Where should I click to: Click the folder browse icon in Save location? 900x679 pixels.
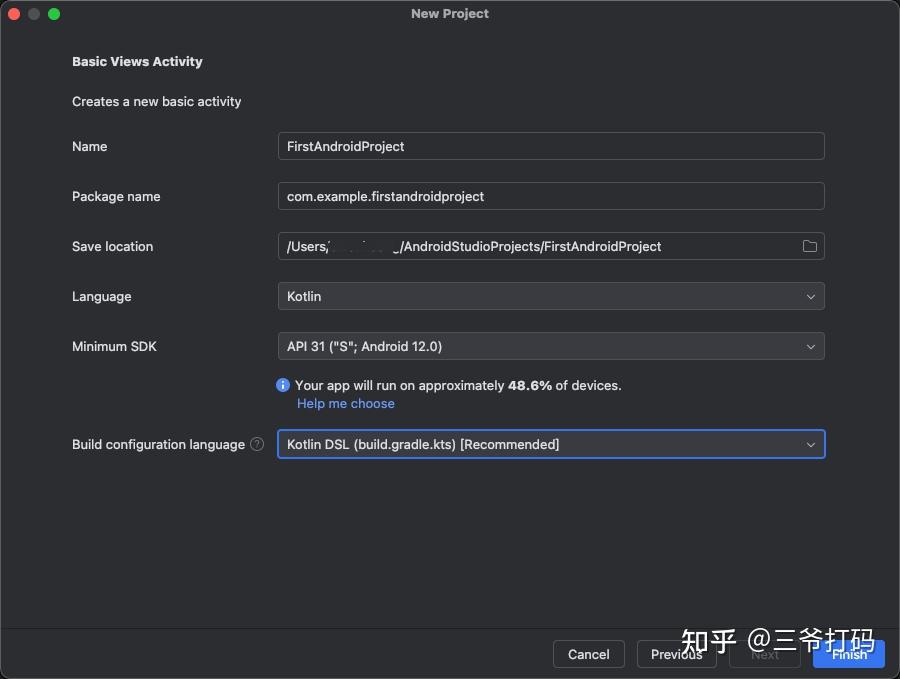click(x=809, y=246)
